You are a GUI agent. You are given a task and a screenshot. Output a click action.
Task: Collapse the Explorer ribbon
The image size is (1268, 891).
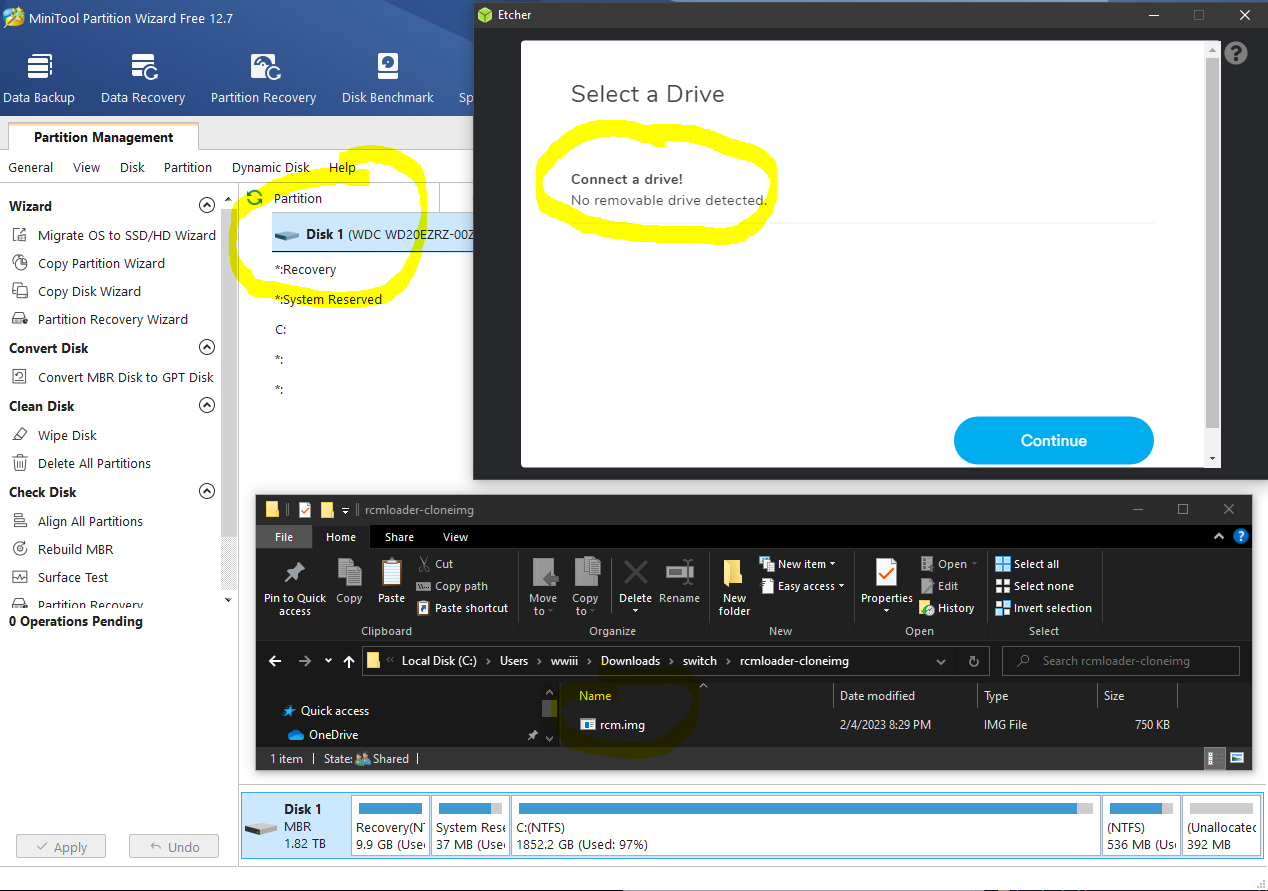[x=1219, y=537]
